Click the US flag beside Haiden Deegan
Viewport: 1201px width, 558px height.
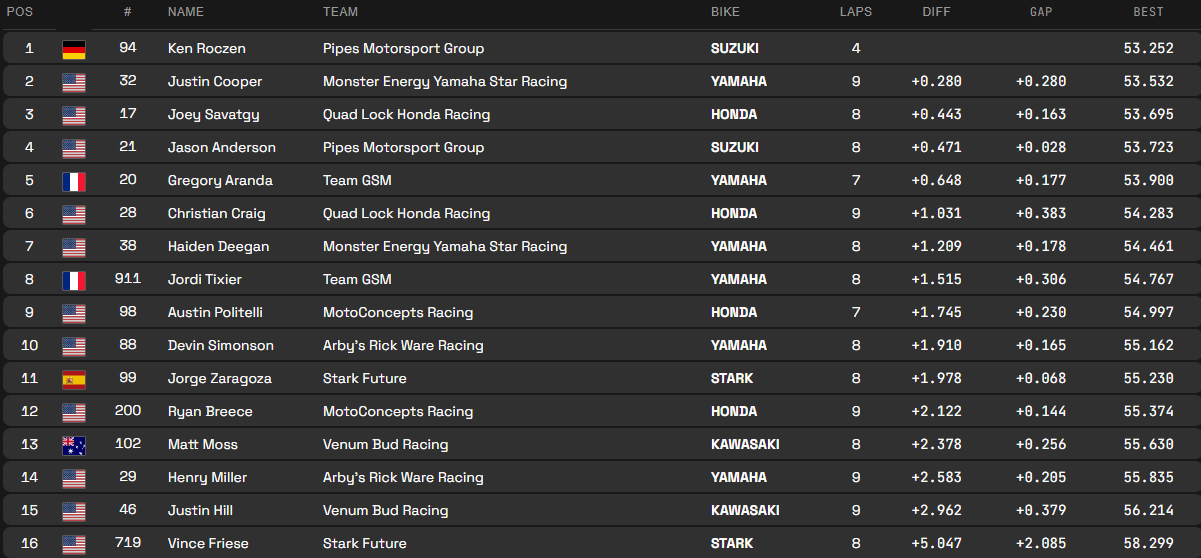(x=74, y=247)
